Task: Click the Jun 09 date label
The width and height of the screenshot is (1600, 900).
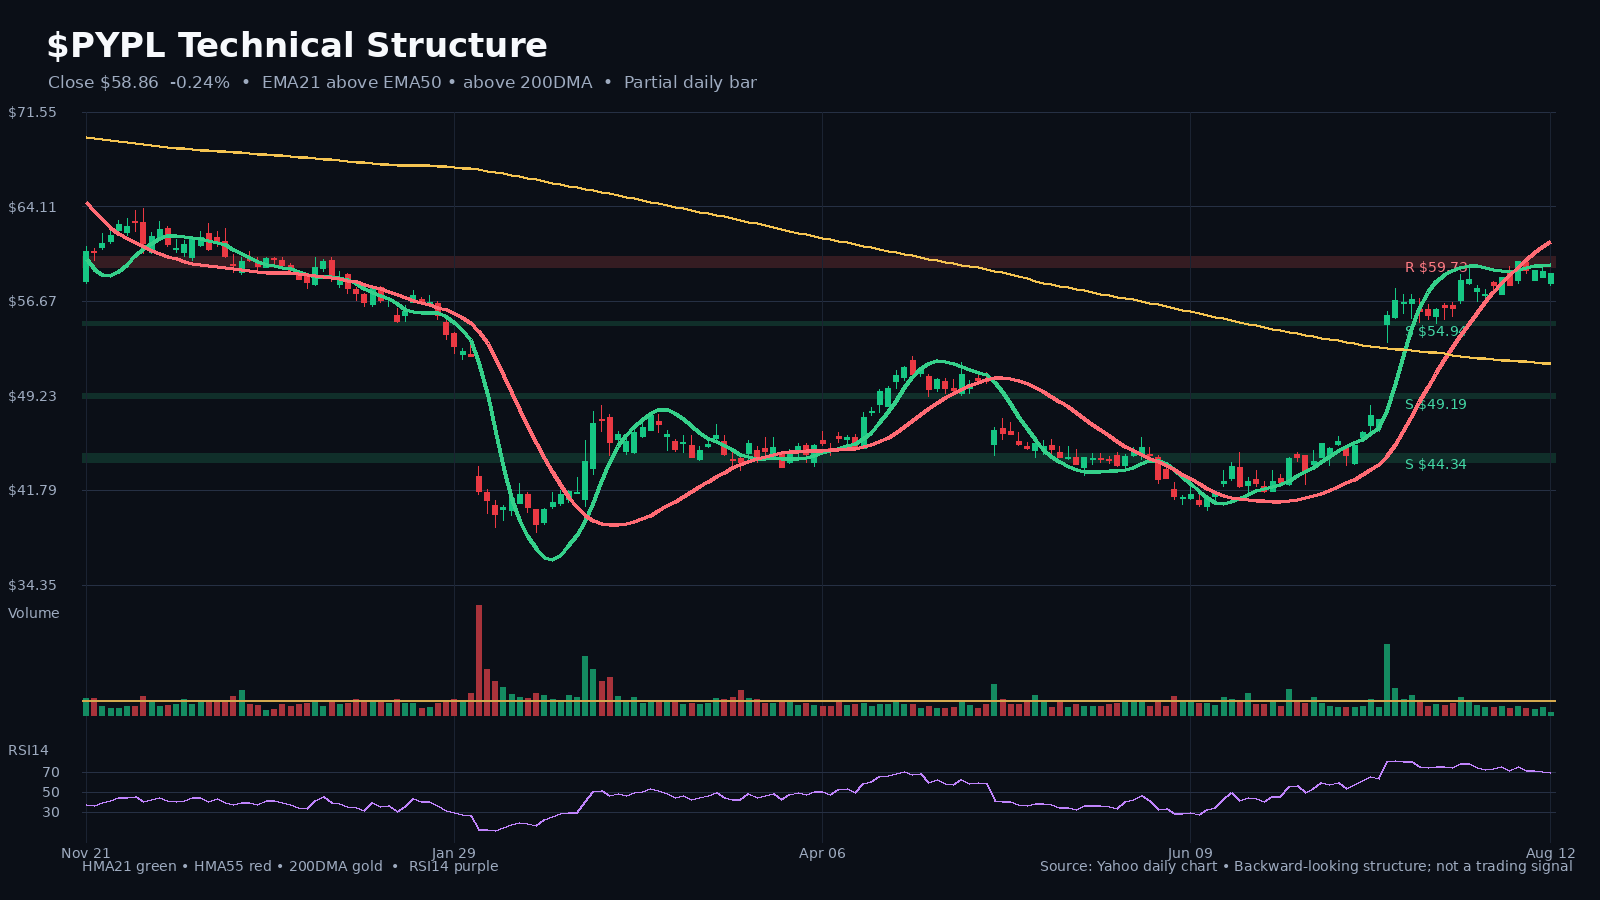Action: tap(1190, 853)
